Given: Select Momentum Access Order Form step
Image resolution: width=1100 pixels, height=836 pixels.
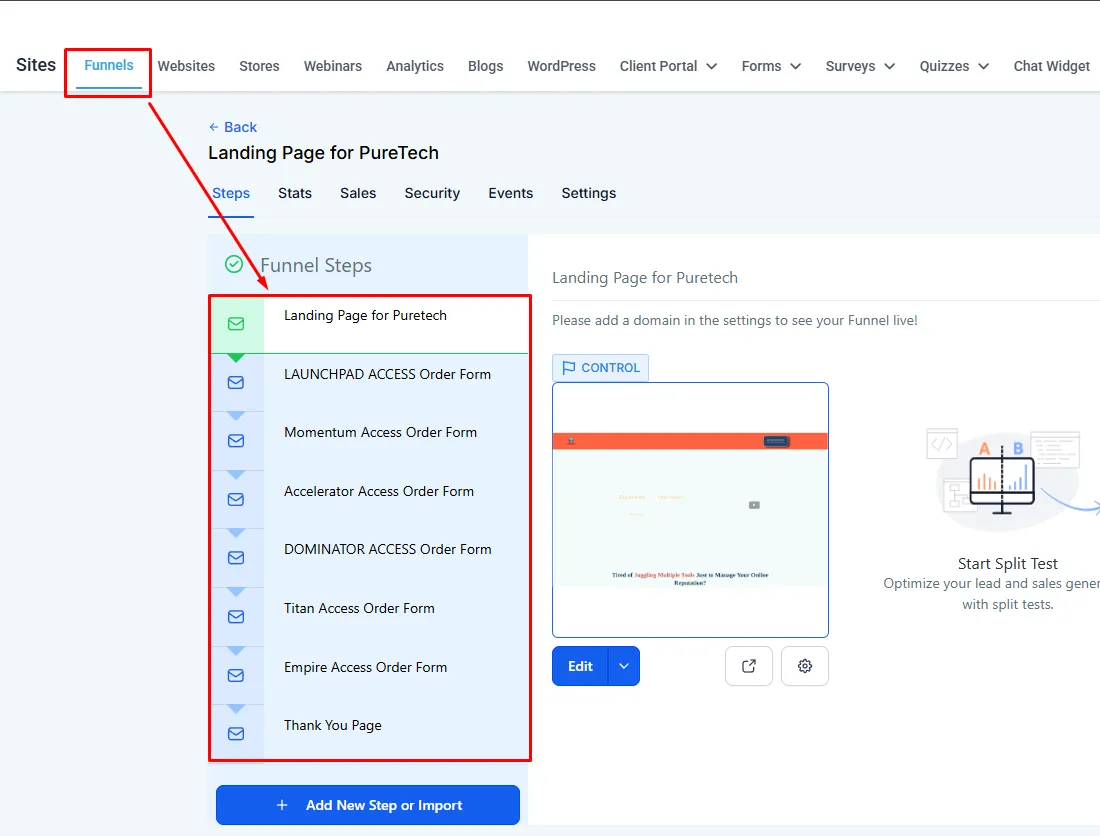Looking at the screenshot, I should tap(370, 440).
